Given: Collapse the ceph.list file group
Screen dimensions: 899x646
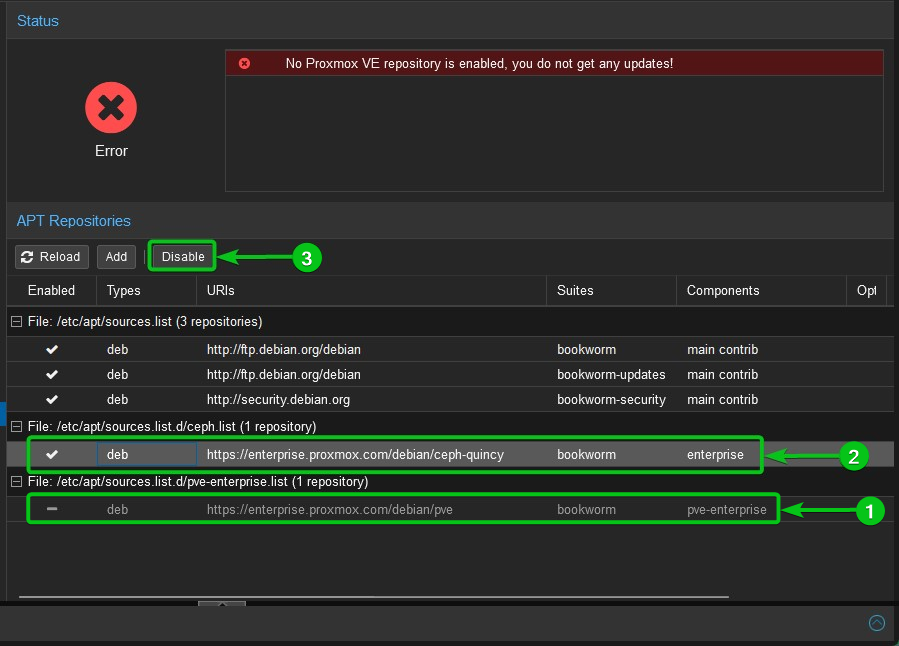Looking at the screenshot, I should click(x=17, y=426).
